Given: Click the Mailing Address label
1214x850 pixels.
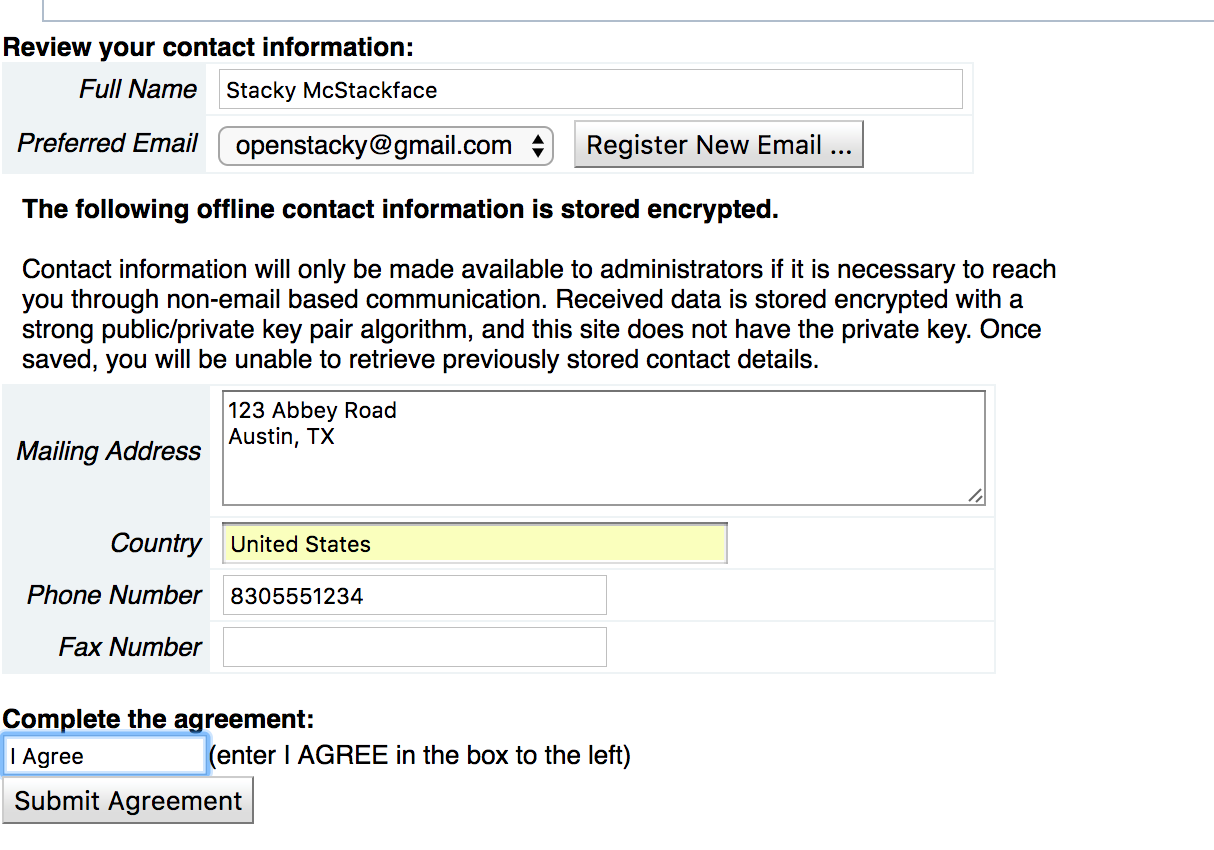Looking at the screenshot, I should [x=109, y=452].
